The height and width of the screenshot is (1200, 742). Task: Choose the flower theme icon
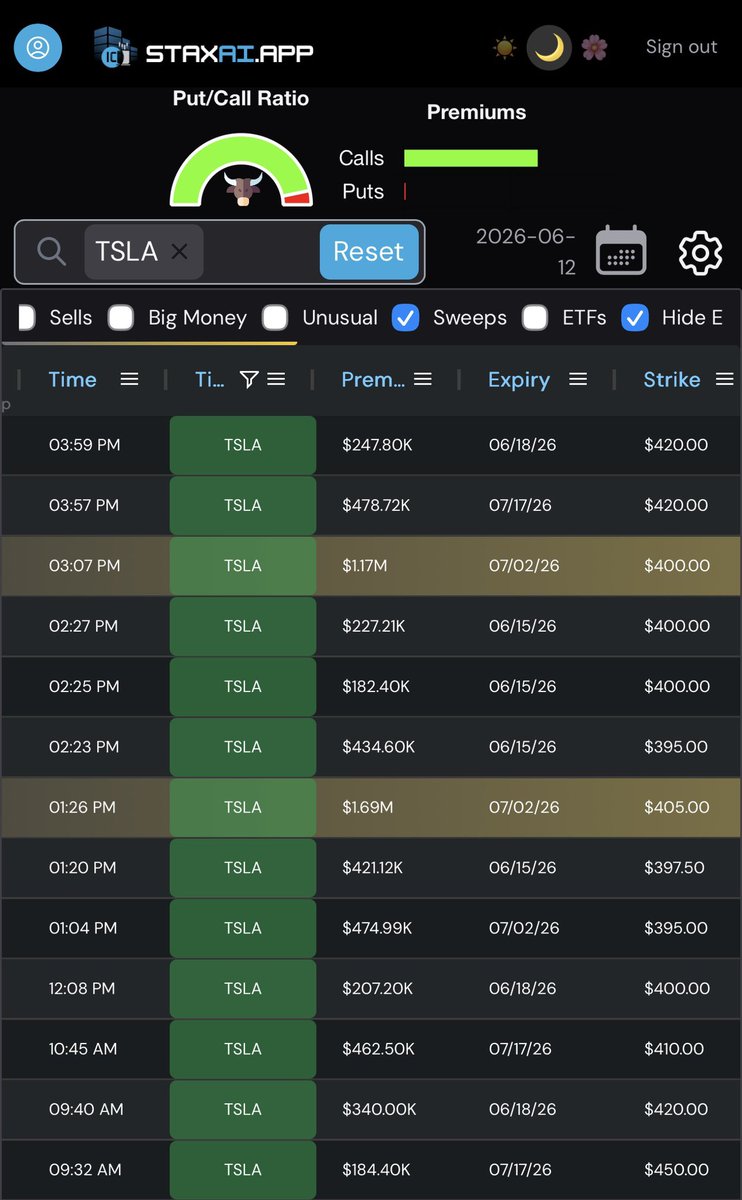(594, 48)
